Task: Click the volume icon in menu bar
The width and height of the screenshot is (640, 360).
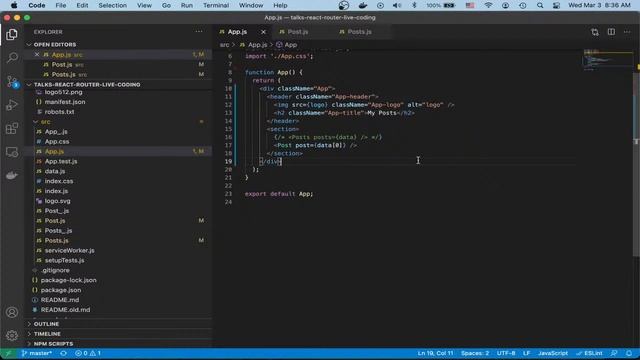Action: coord(397,5)
